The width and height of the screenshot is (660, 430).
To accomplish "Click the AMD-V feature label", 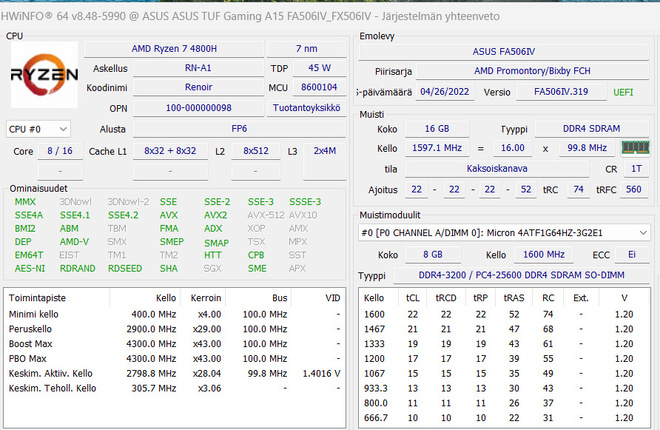I will point(74,242).
